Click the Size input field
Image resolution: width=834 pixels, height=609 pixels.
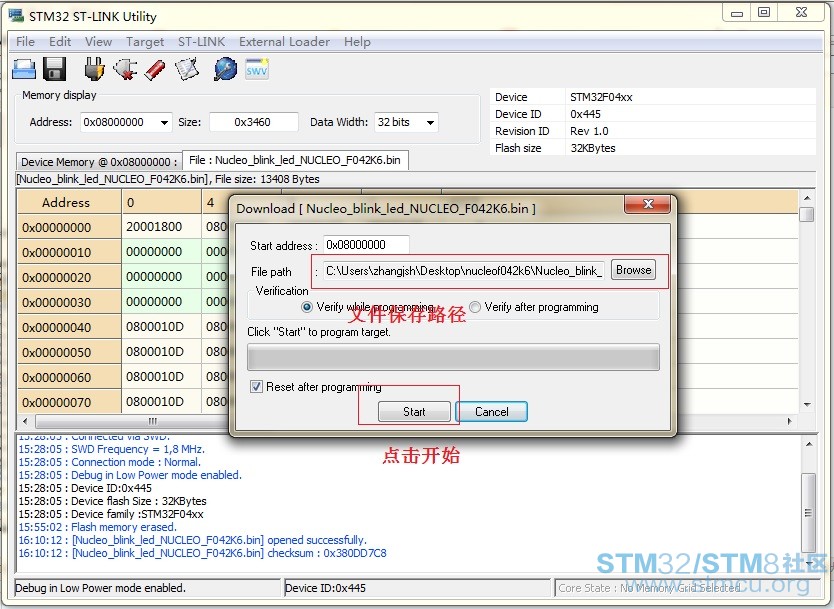pyautogui.click(x=253, y=122)
